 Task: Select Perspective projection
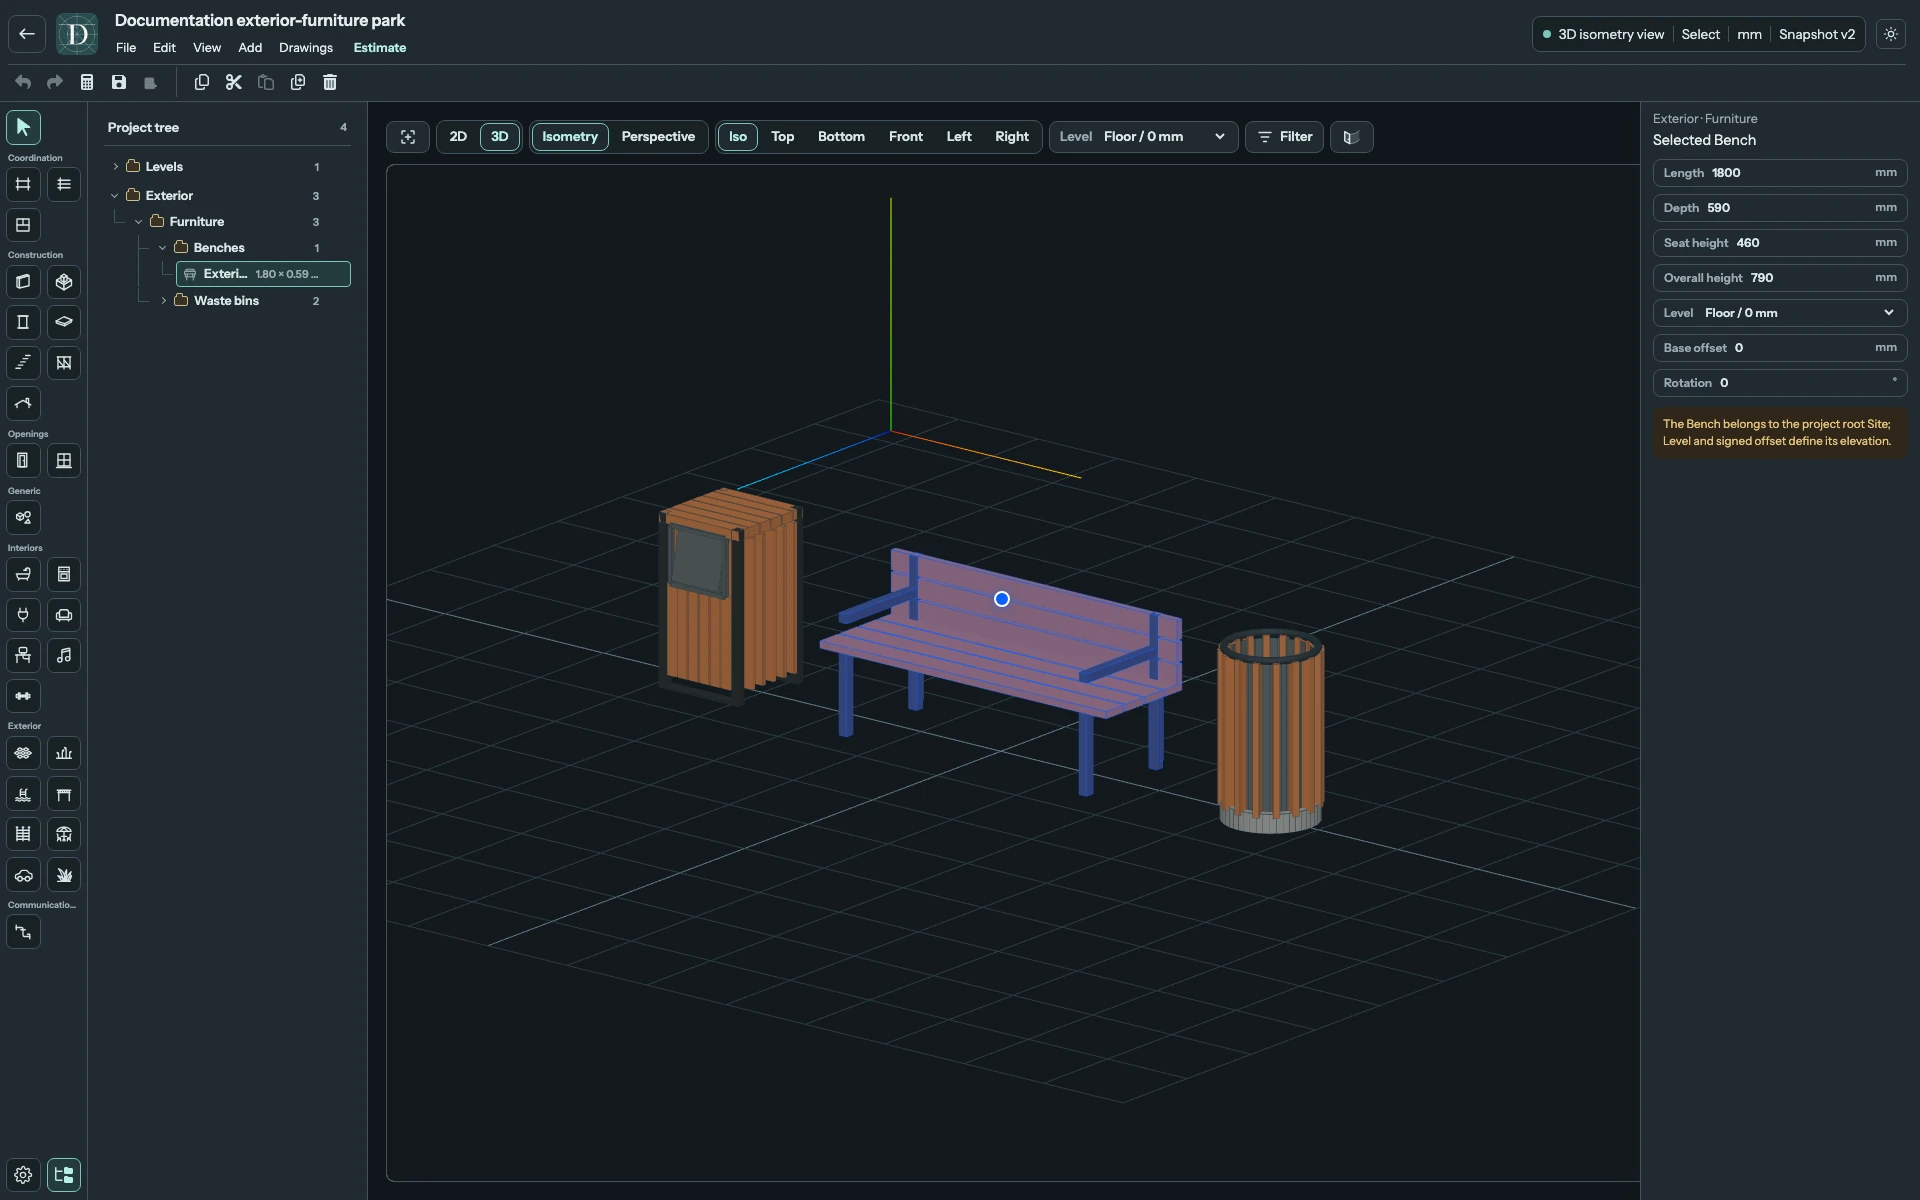tap(658, 137)
